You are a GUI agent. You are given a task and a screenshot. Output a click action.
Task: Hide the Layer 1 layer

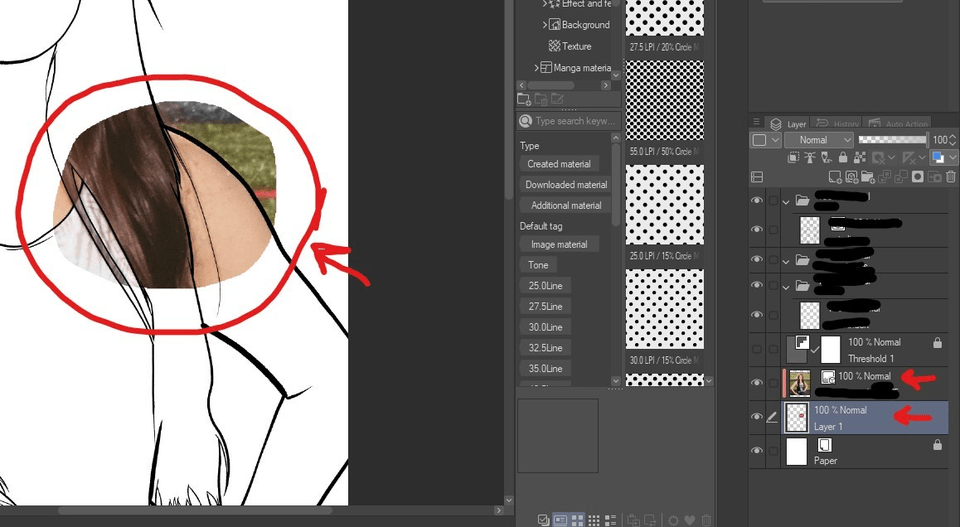[x=757, y=417]
